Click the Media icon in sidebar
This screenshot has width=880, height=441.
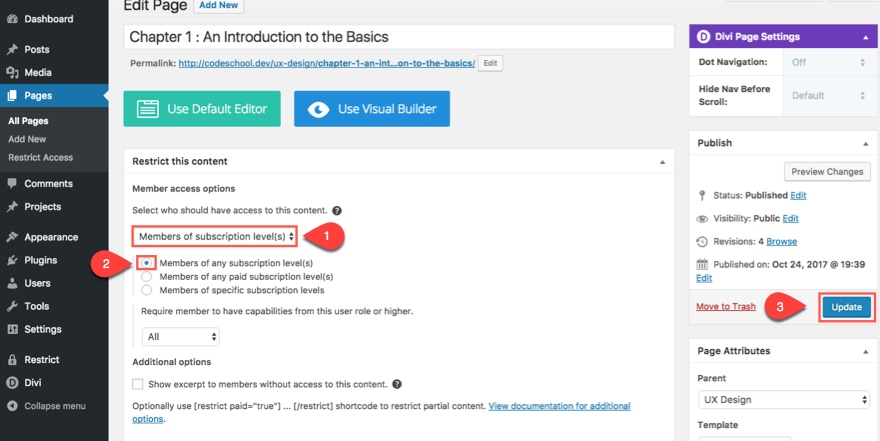point(12,72)
